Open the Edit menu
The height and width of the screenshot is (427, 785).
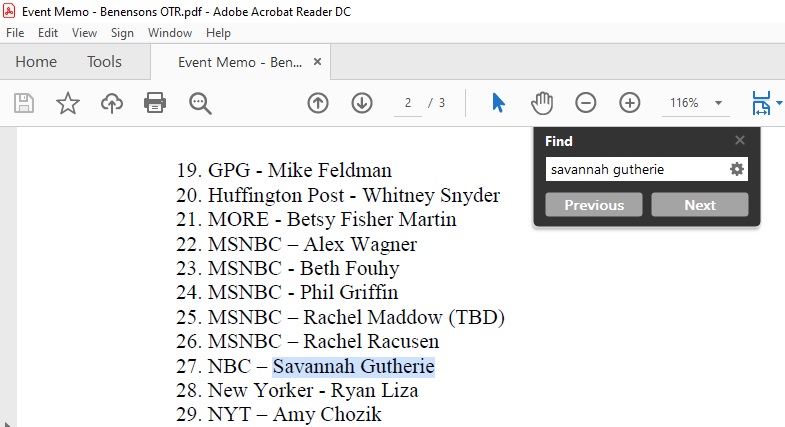pyautogui.click(x=48, y=33)
